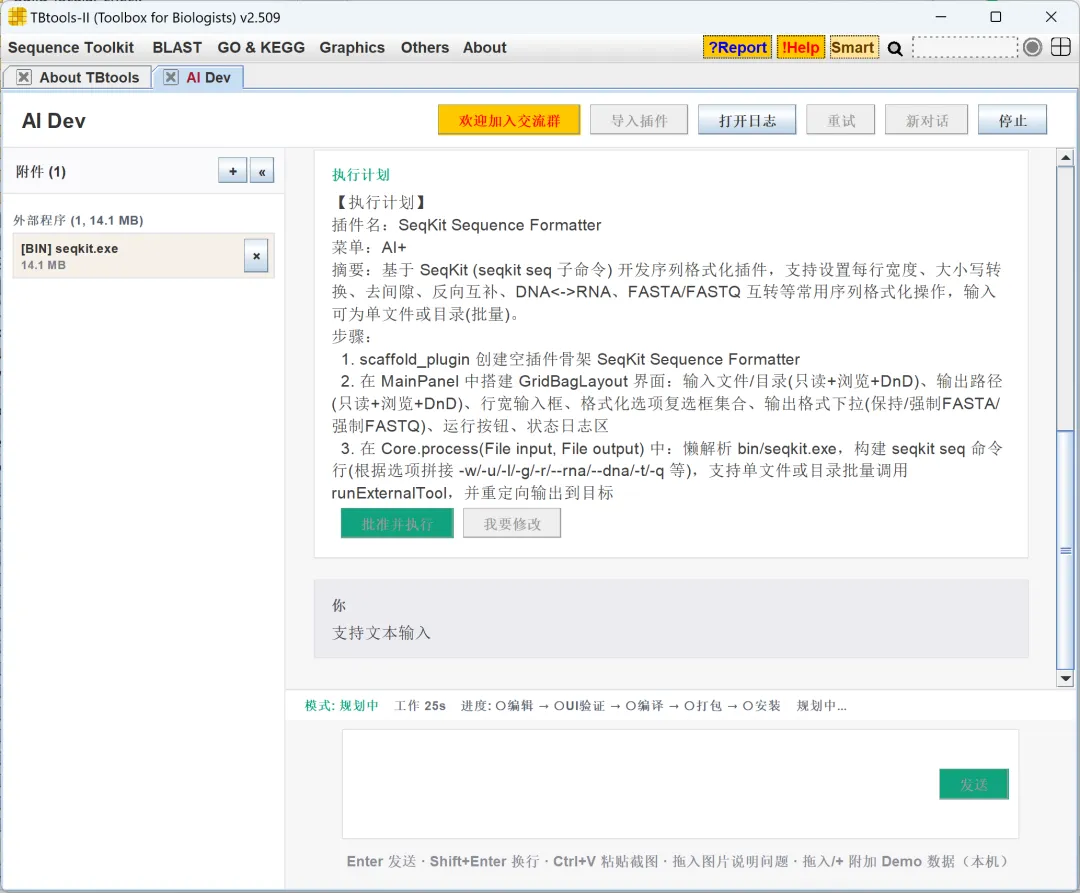The image size is (1080, 893).
Task: Click the green 批准并执行 button
Action: tap(397, 523)
